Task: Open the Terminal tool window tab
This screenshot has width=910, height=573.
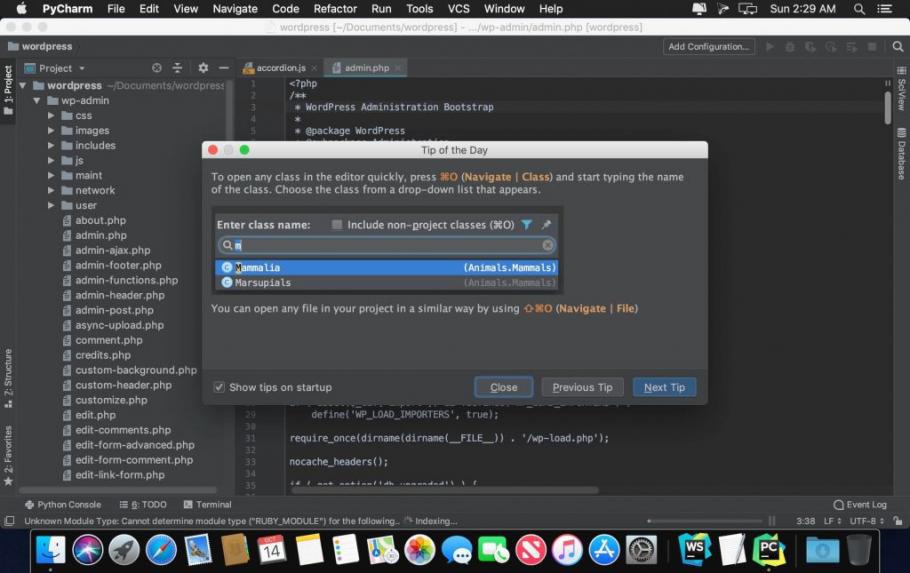Action: [x=207, y=504]
